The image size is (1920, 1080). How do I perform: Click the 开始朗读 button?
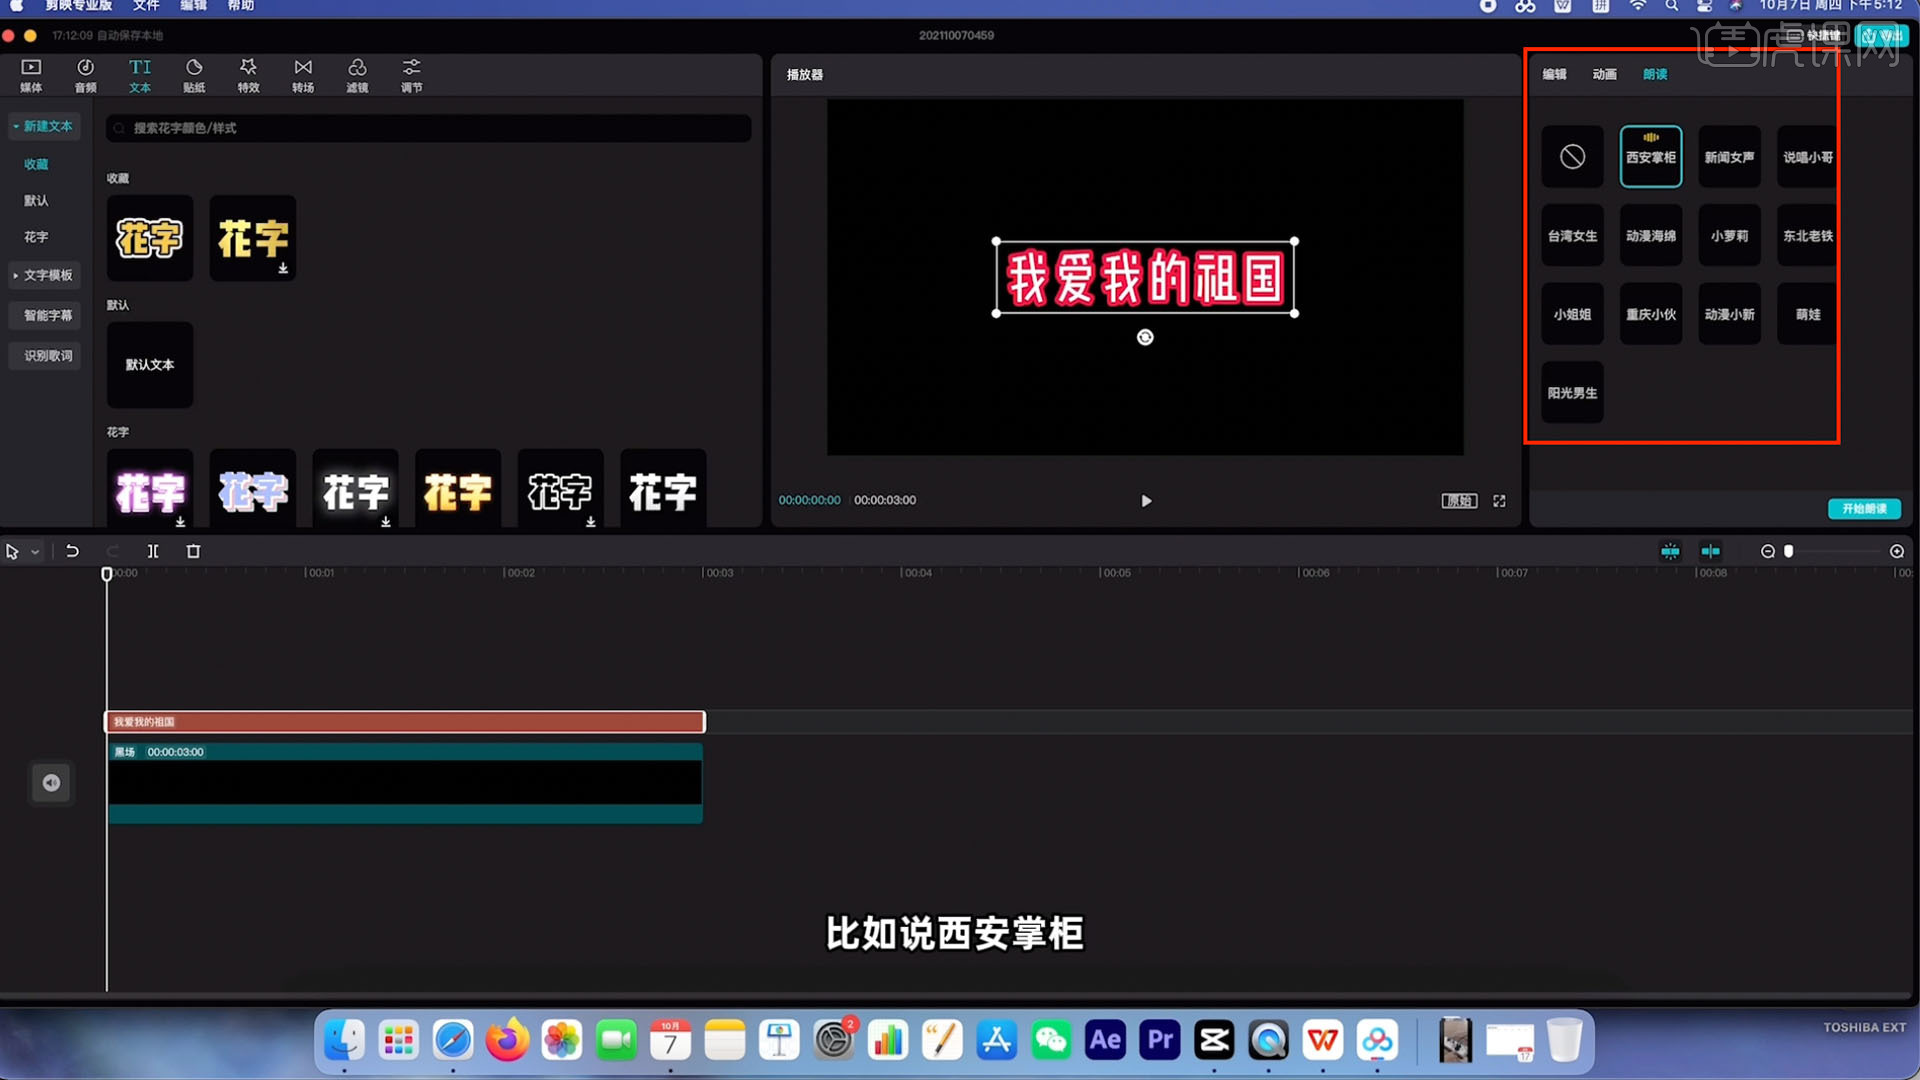[1864, 509]
